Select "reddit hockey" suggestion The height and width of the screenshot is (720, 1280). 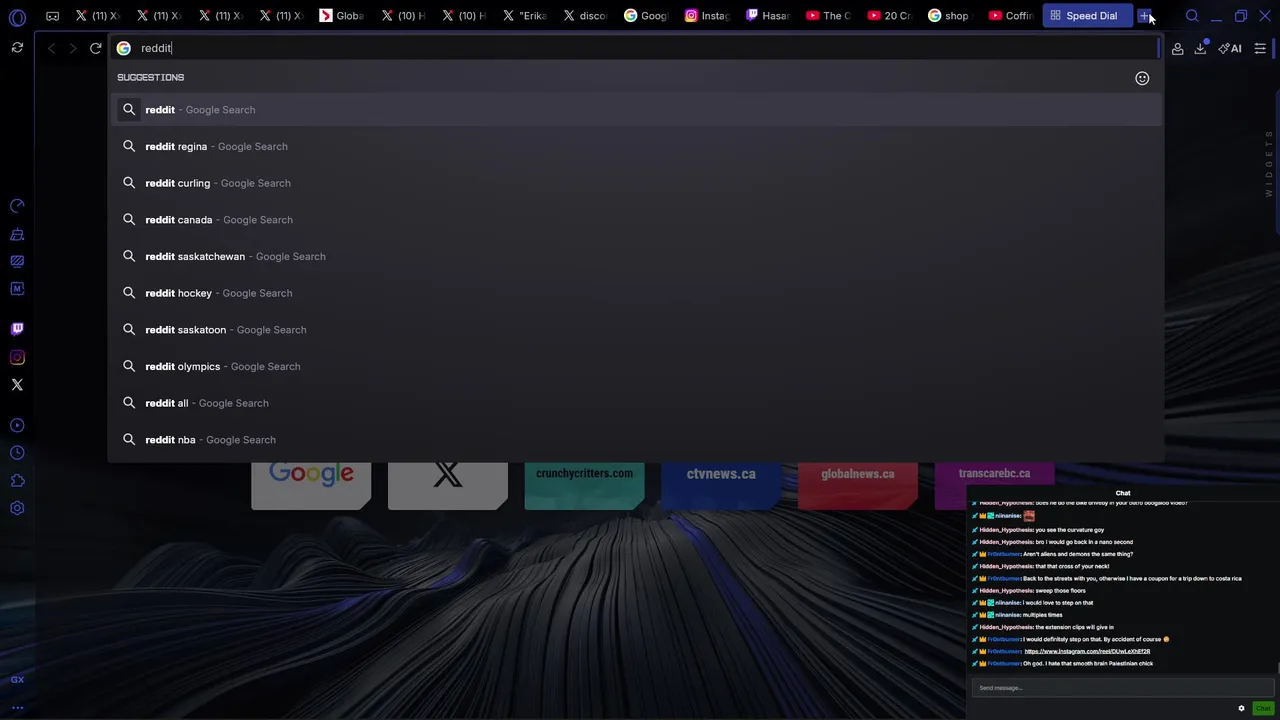point(636,293)
